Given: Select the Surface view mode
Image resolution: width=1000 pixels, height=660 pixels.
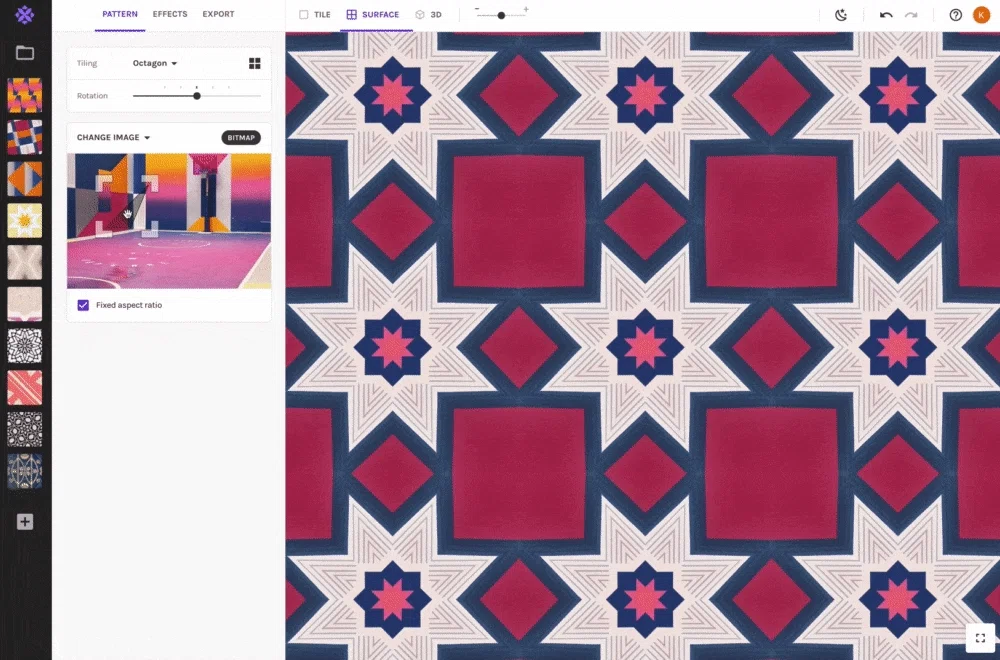Looking at the screenshot, I should coord(373,15).
